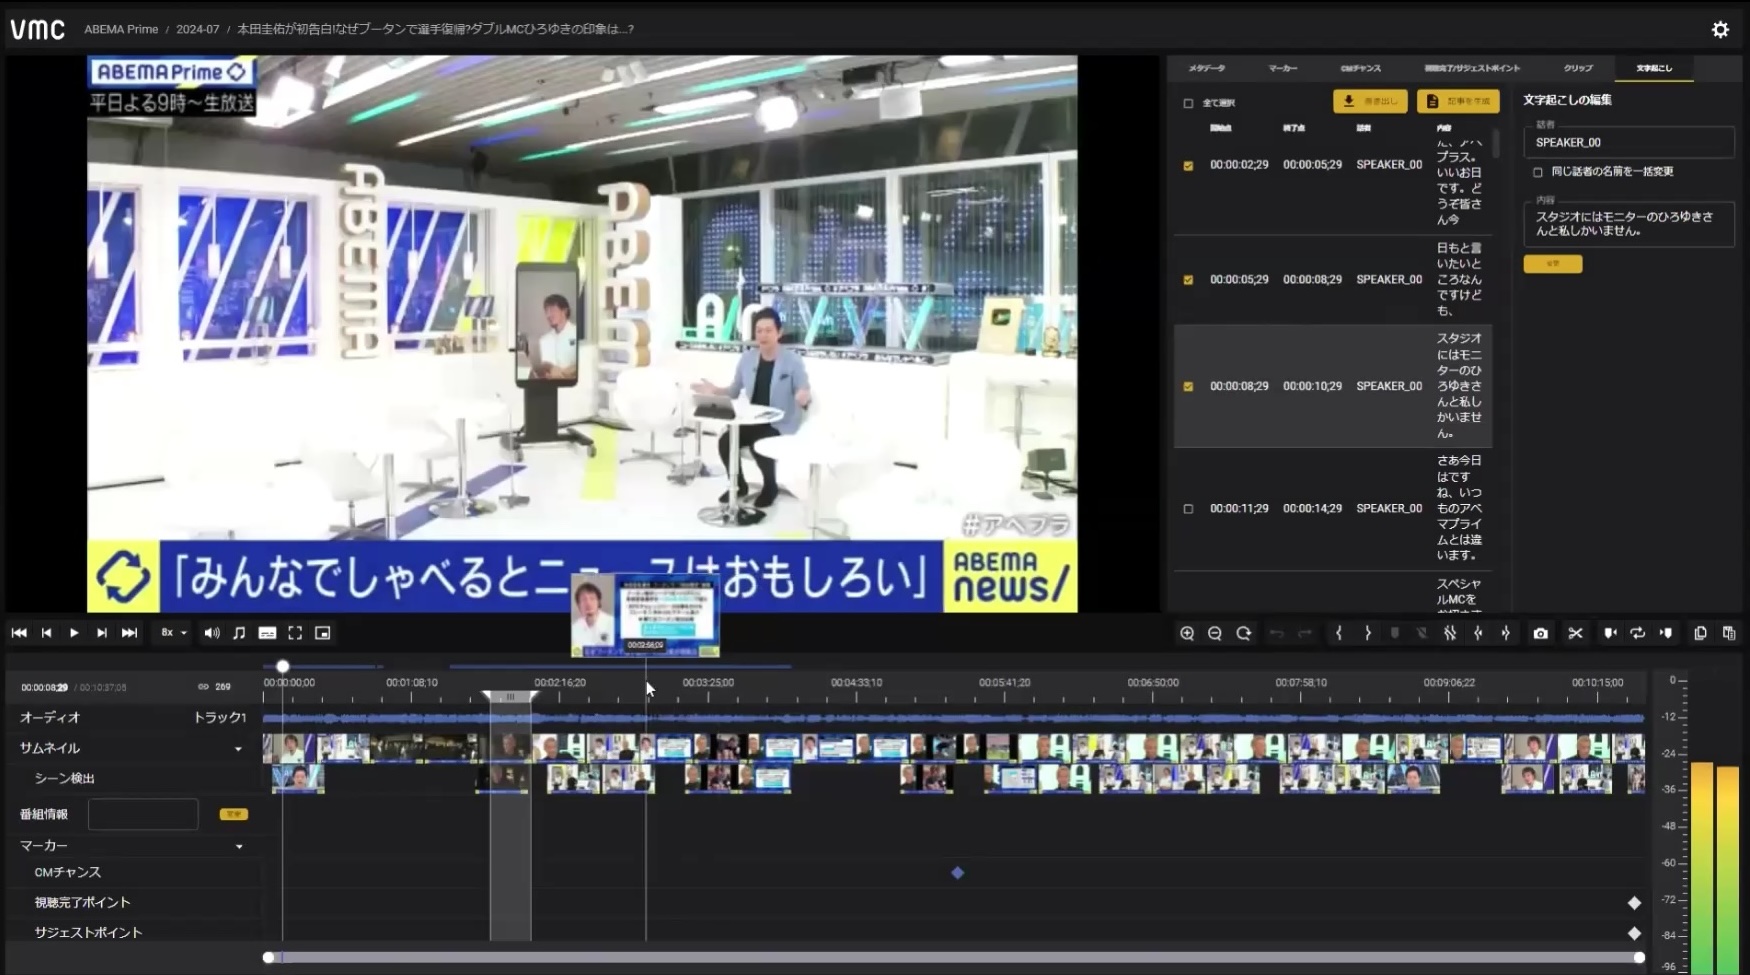This screenshot has height=975, width=1750.
Task: Select the 視聴完了ポイント white diamond marker
Action: tap(1634, 903)
